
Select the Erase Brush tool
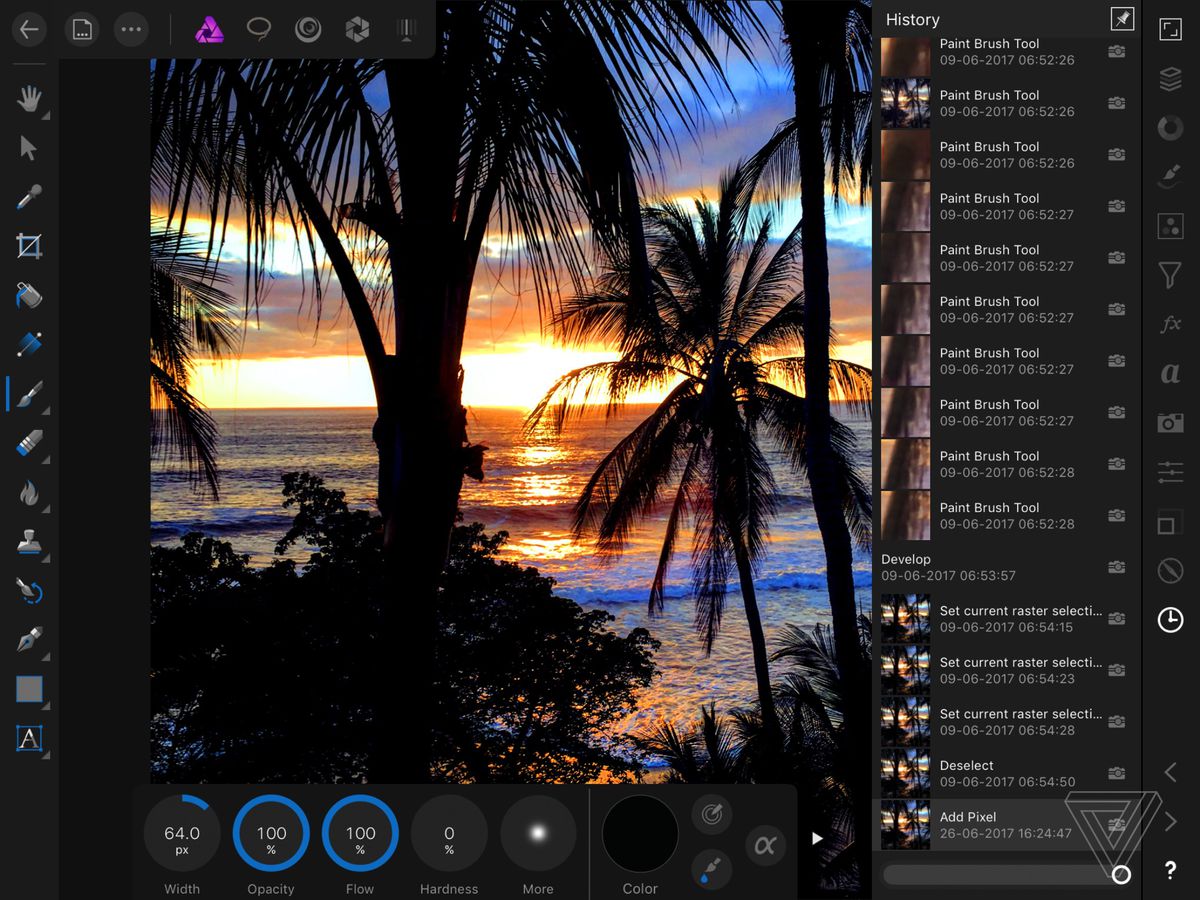pyautogui.click(x=29, y=443)
